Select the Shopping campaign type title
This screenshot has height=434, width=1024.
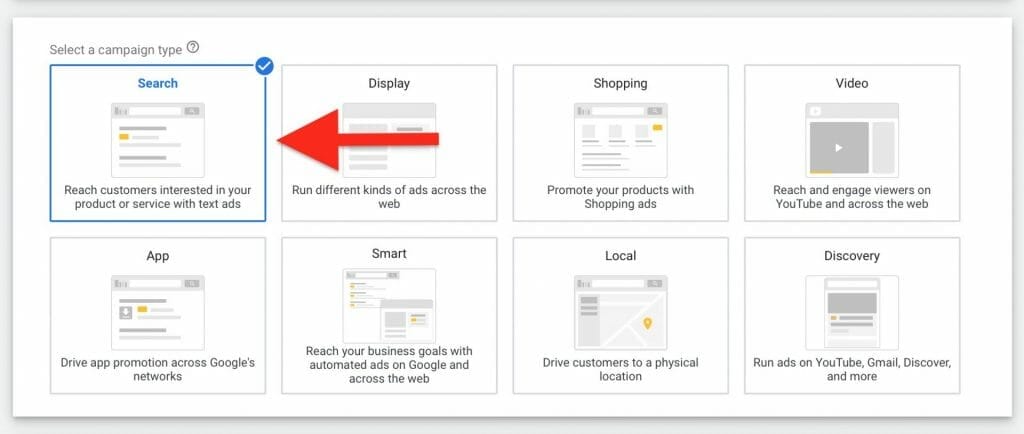620,84
